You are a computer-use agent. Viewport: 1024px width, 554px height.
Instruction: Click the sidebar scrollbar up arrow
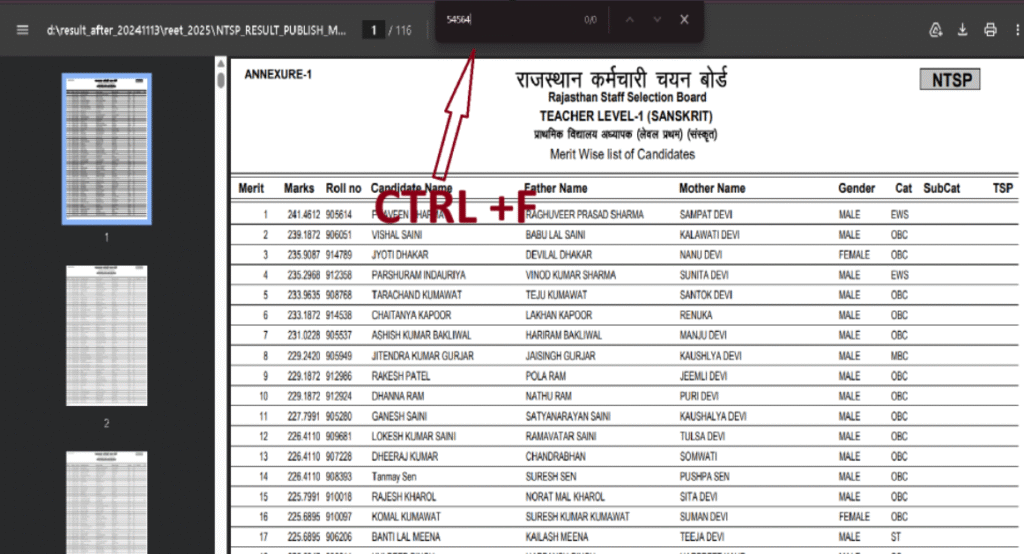(221, 63)
